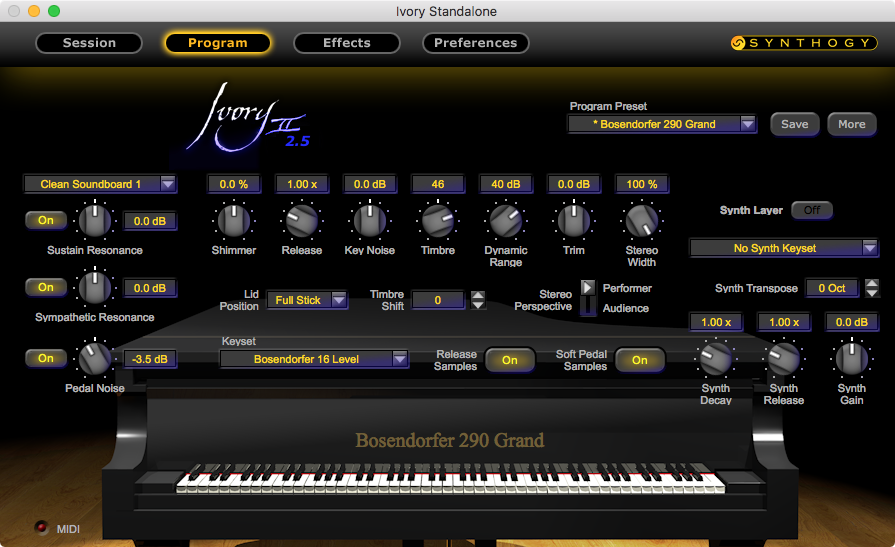The width and height of the screenshot is (895, 547).
Task: Click the Ivory II 2.5 logo
Action: pyautogui.click(x=248, y=118)
